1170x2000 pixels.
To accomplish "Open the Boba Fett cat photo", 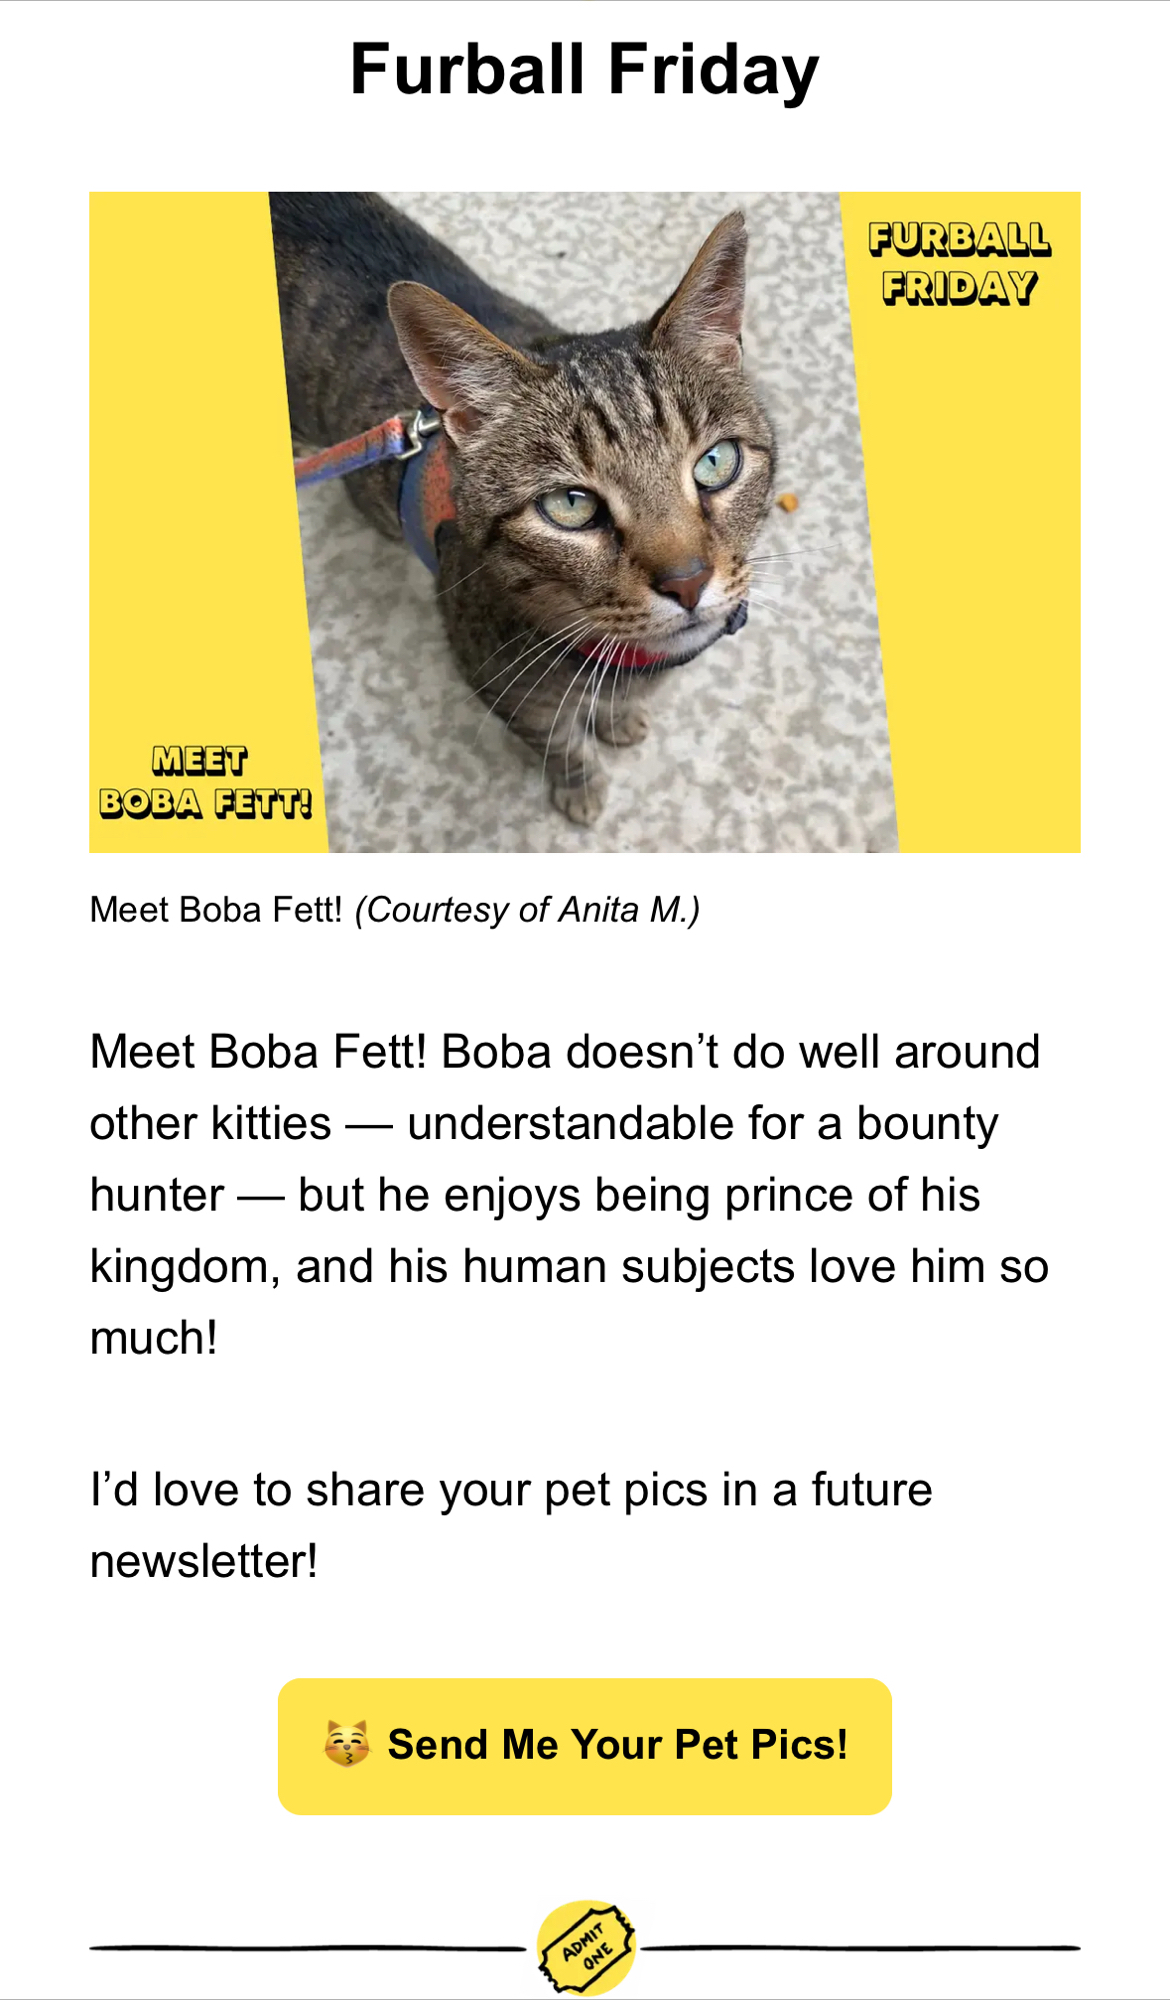I will tap(584, 521).
